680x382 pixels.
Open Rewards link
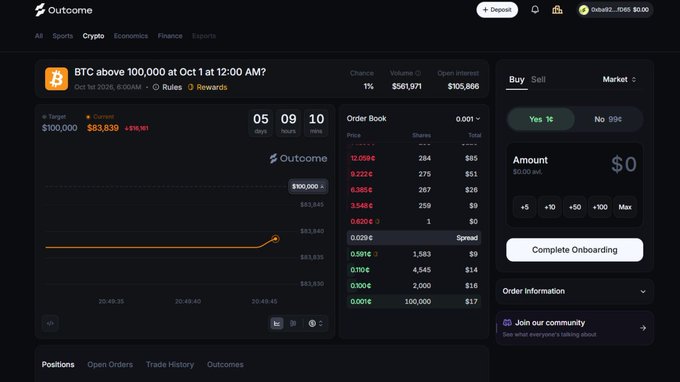(x=207, y=87)
